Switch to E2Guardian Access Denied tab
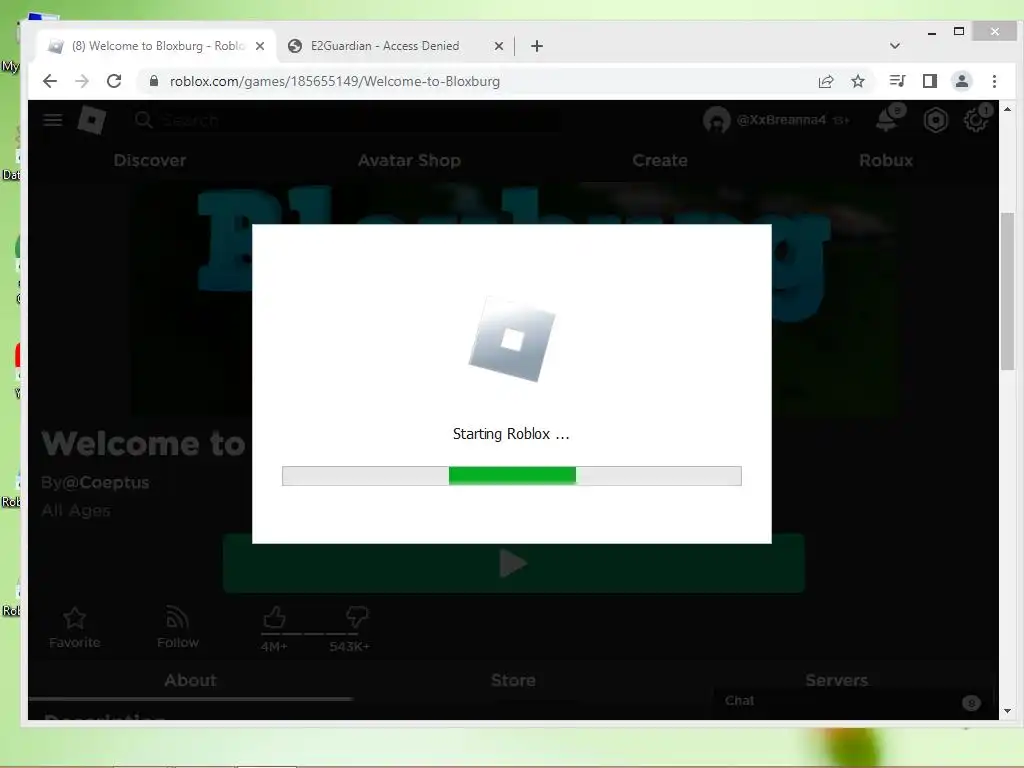The height and width of the screenshot is (768, 1024). 385,46
